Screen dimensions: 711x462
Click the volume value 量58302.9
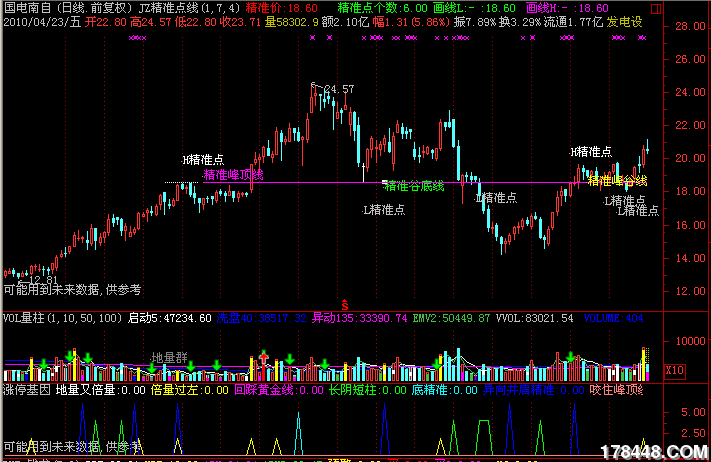coord(291,22)
